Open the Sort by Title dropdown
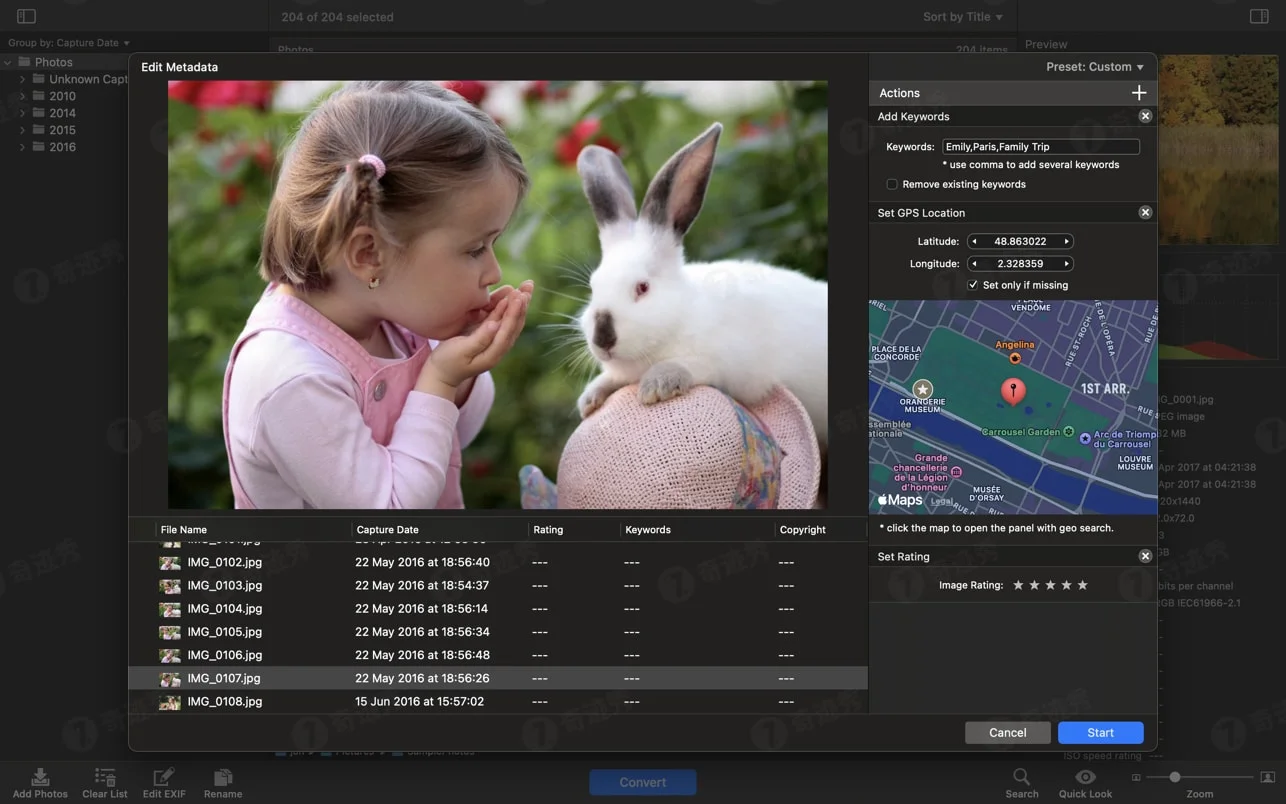This screenshot has width=1286, height=804. click(961, 16)
